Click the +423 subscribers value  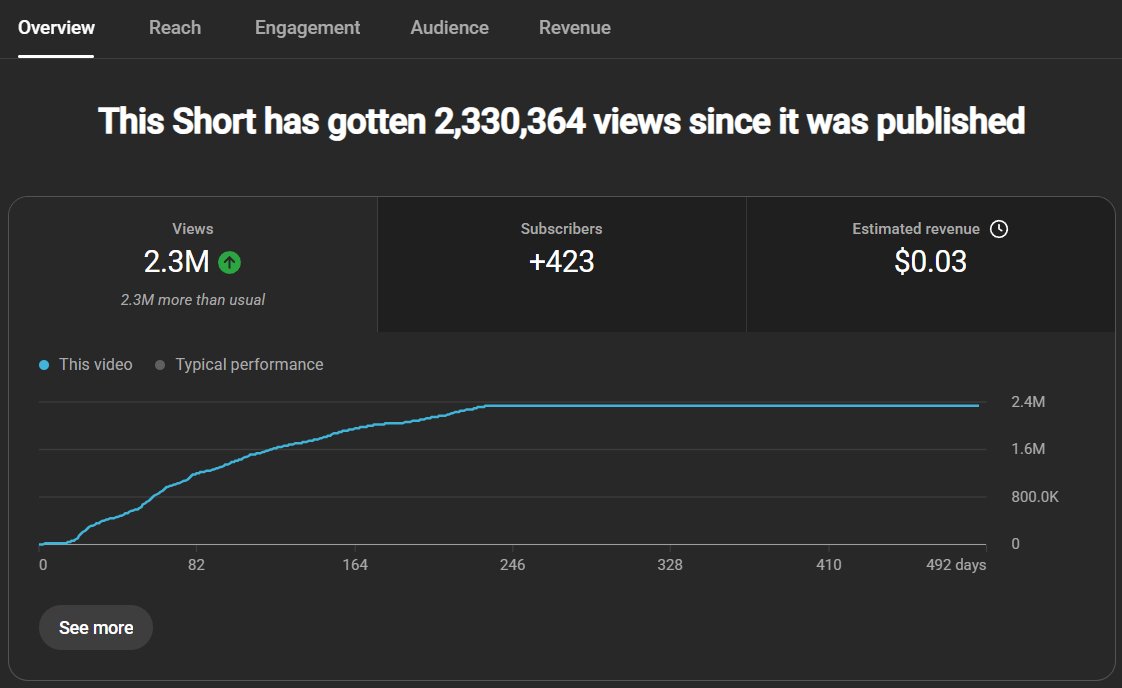tap(562, 261)
